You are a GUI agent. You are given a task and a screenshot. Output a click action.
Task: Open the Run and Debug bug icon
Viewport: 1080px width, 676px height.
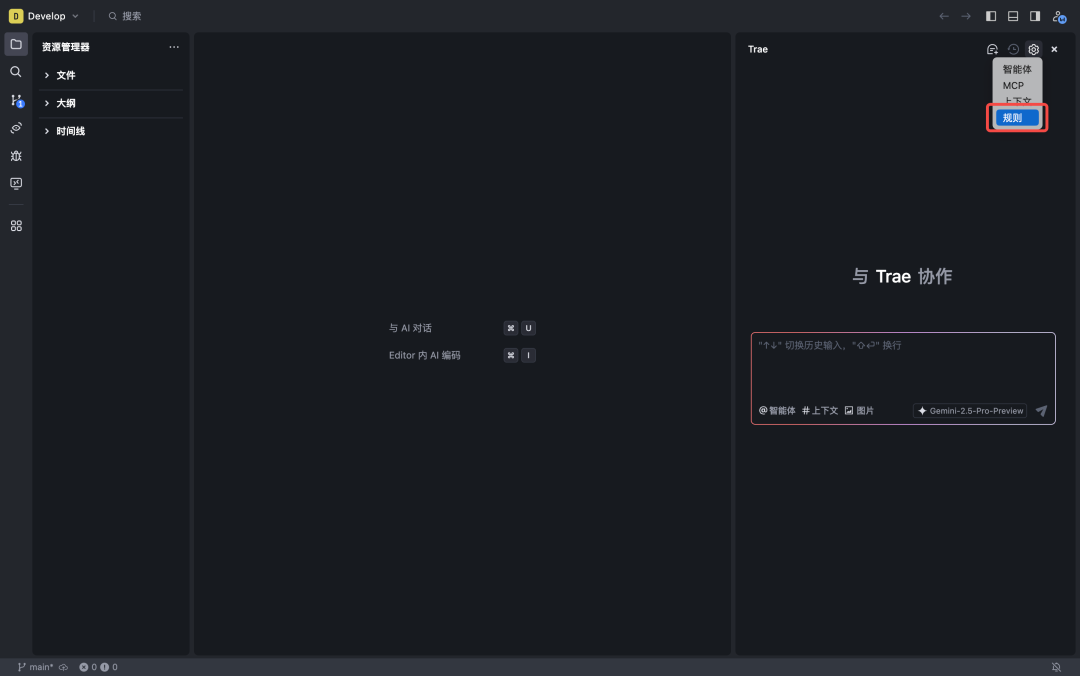[16, 156]
